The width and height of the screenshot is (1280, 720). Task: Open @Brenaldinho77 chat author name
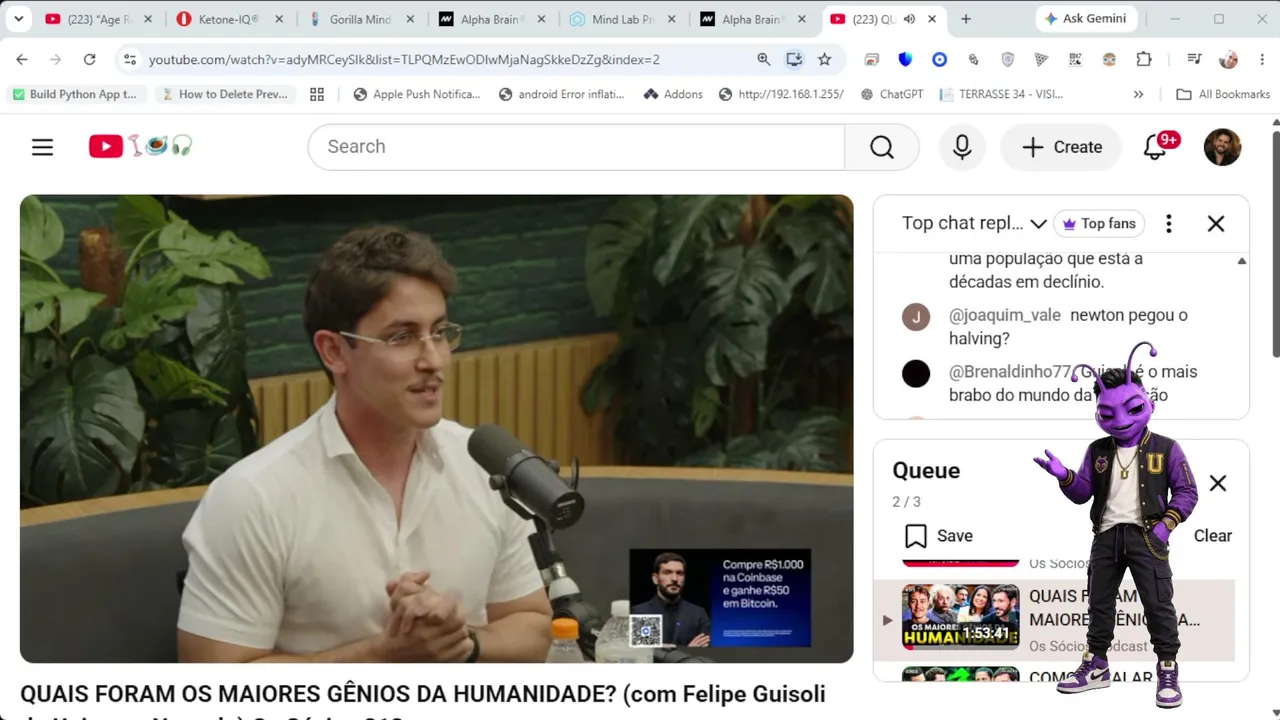1010,372
